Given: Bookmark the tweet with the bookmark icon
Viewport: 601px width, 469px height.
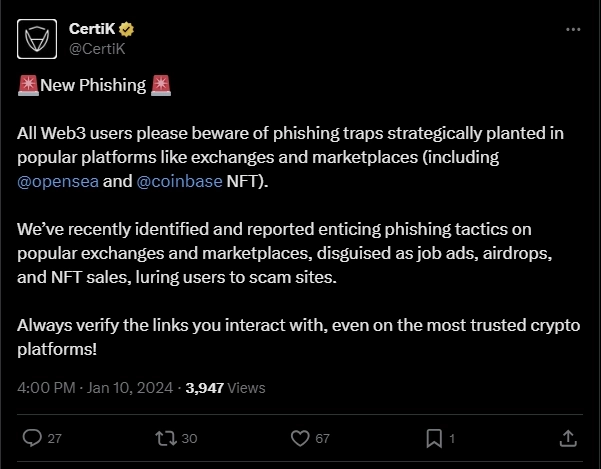Looking at the screenshot, I should [434, 438].
